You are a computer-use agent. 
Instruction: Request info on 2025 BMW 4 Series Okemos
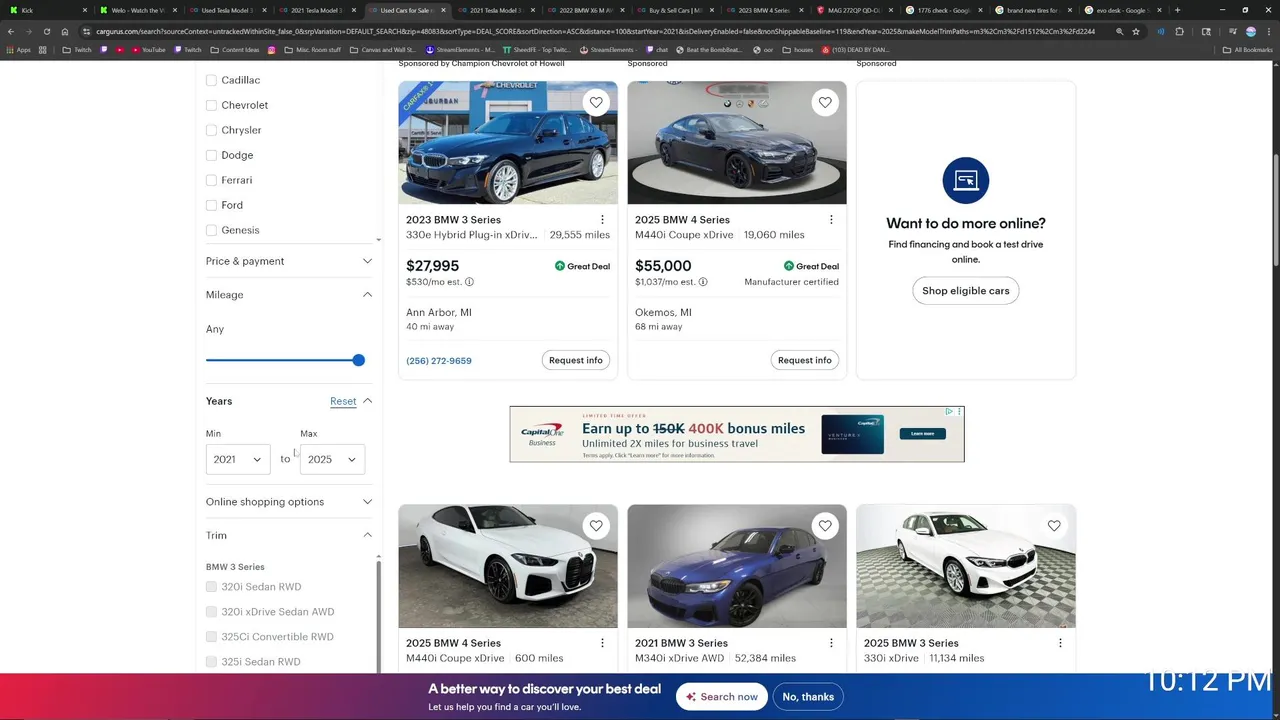pyautogui.click(x=805, y=360)
